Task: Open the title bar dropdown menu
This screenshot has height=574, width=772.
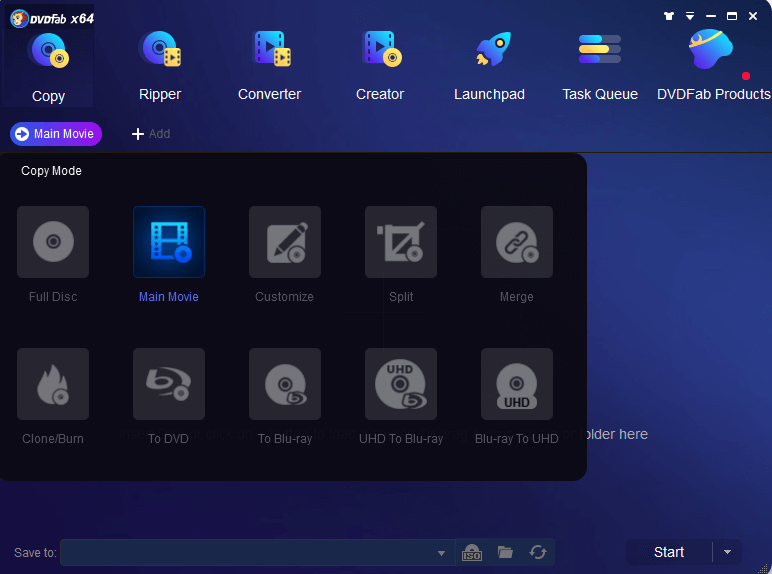Action: click(690, 16)
